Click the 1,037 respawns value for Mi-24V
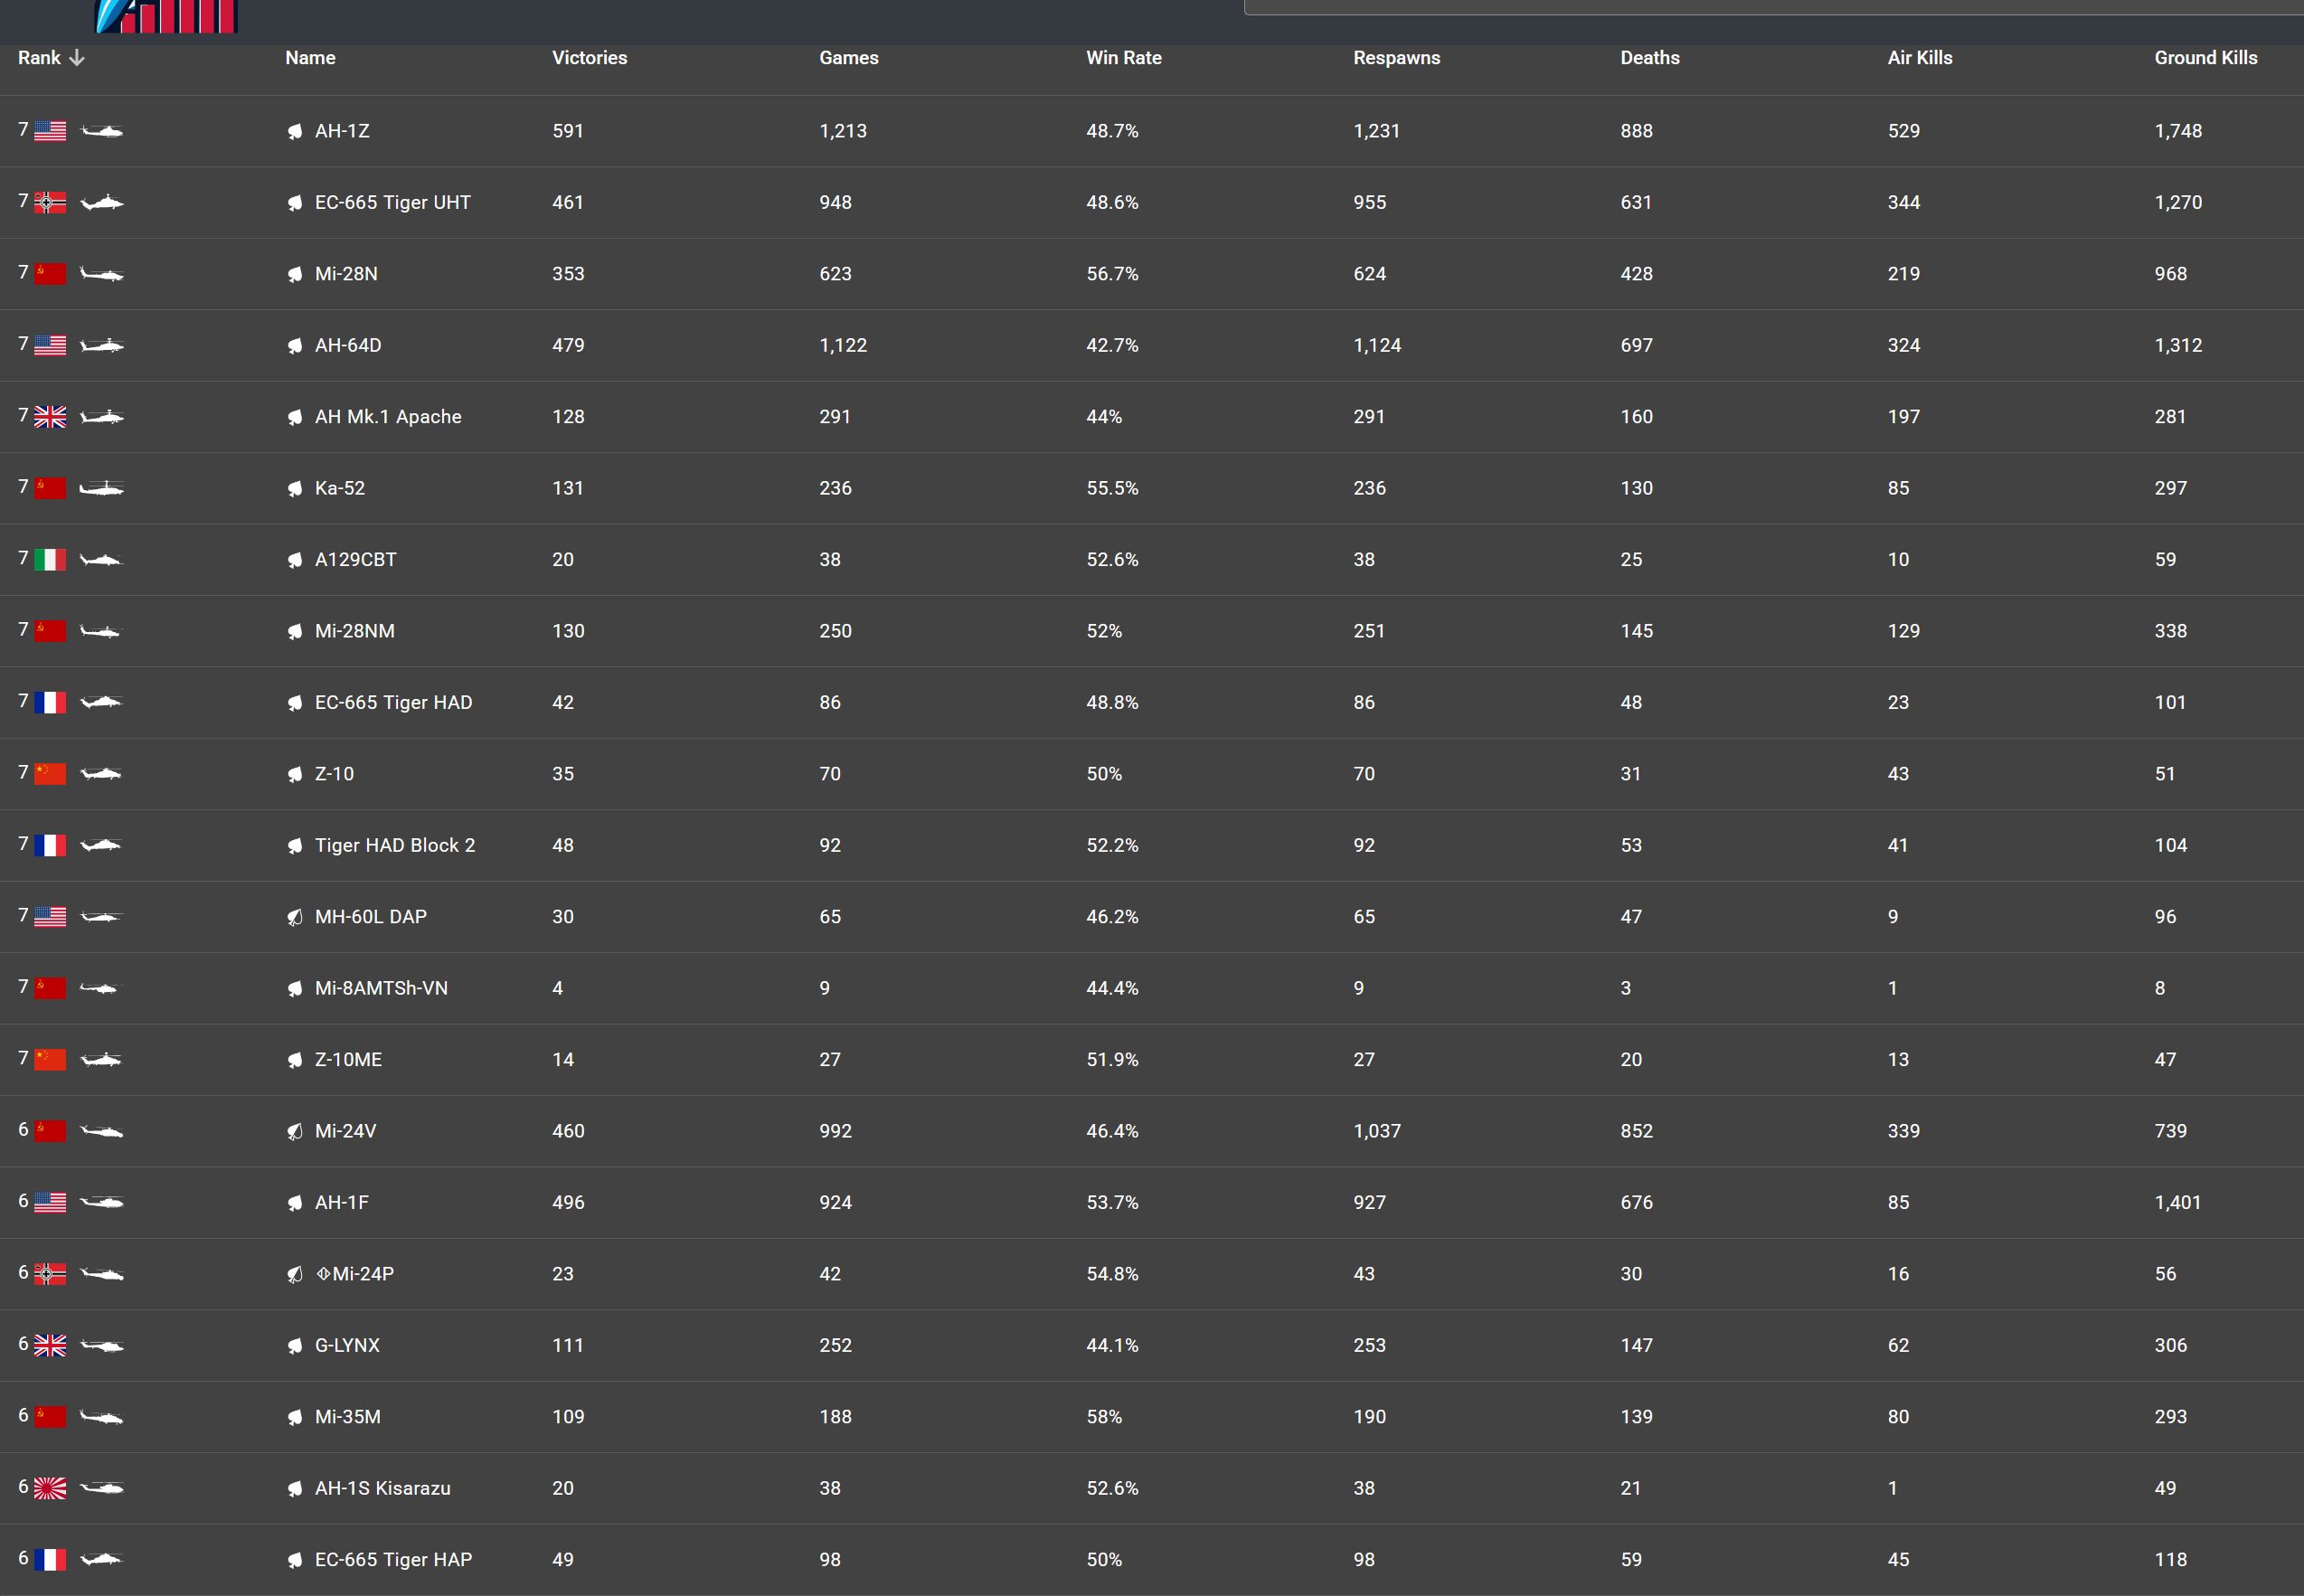 click(x=1377, y=1131)
